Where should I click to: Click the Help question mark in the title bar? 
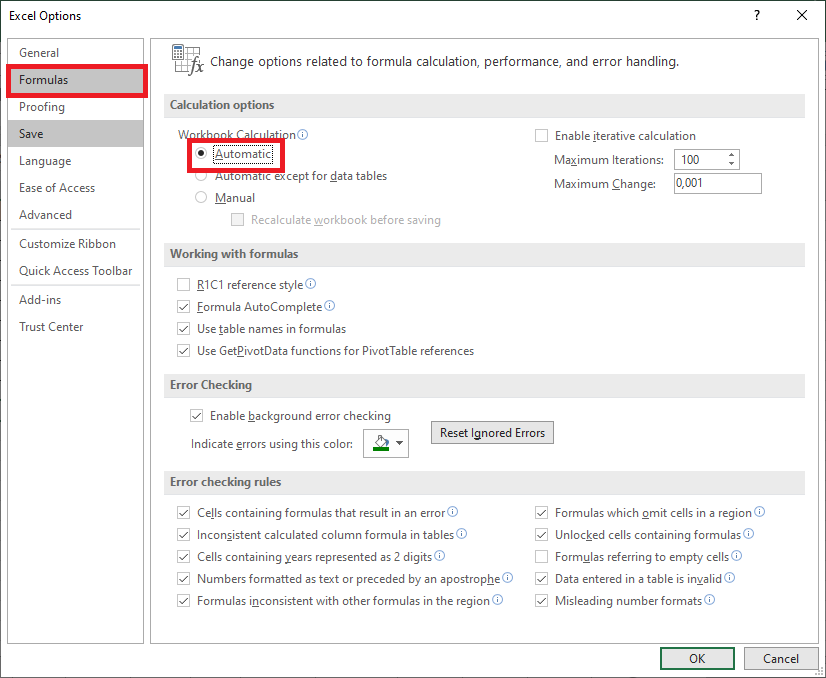(757, 16)
